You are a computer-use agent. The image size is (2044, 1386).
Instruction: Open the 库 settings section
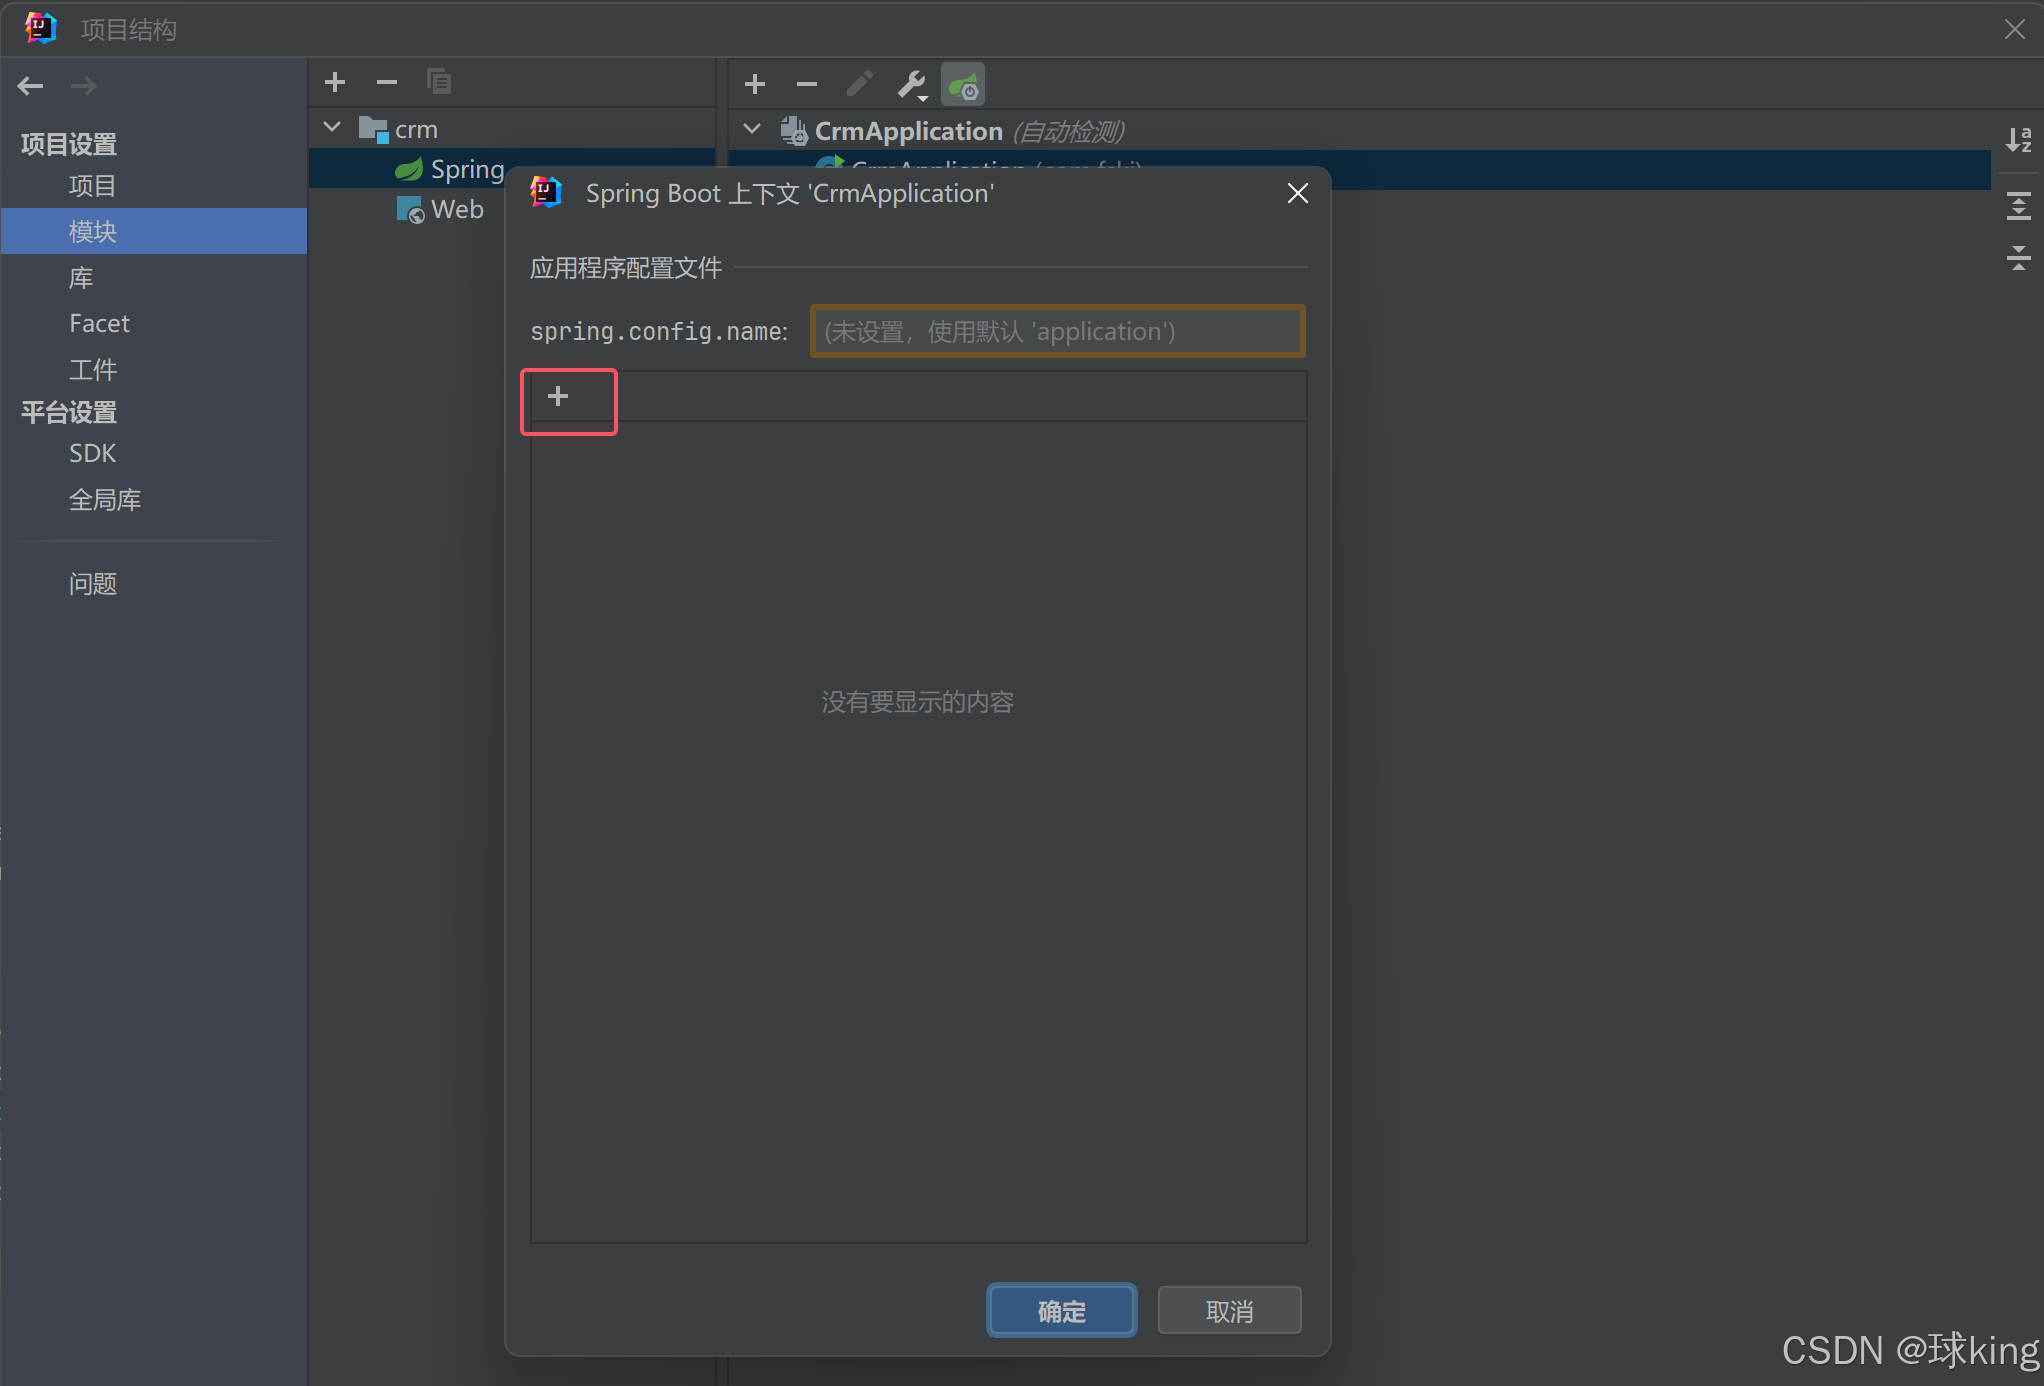click(81, 278)
